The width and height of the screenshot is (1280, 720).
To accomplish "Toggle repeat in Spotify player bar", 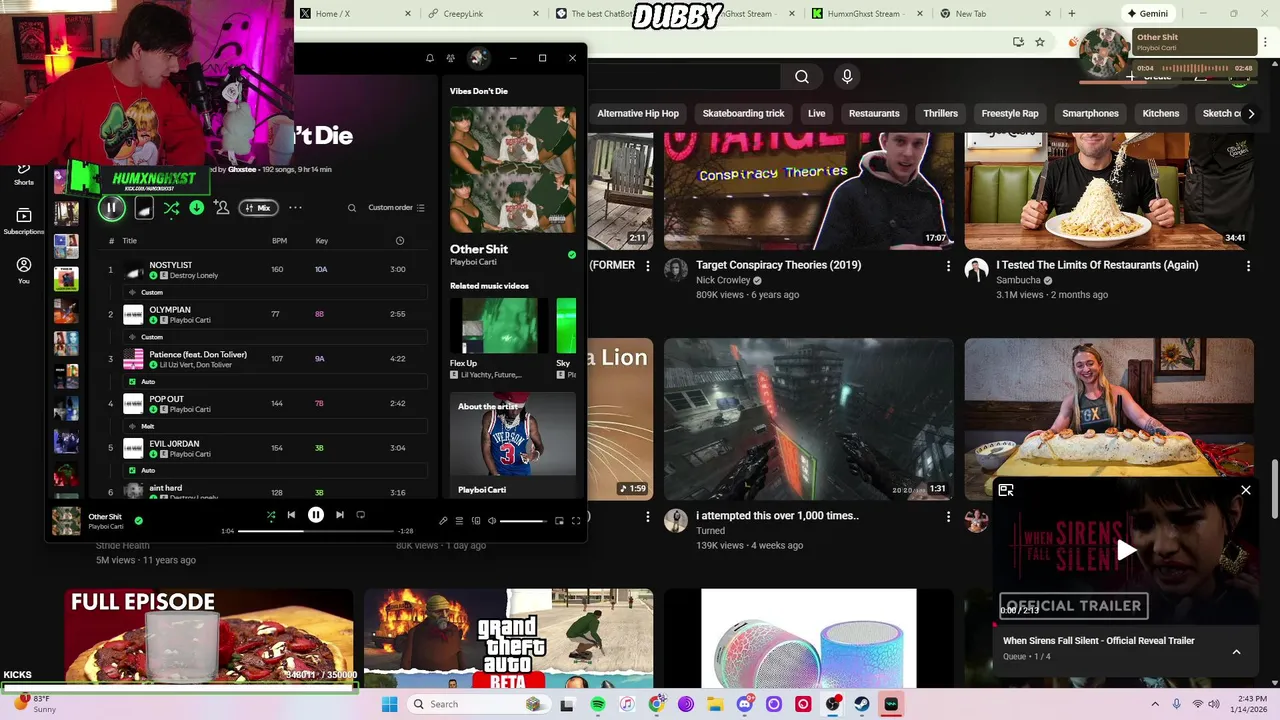I will pos(361,515).
